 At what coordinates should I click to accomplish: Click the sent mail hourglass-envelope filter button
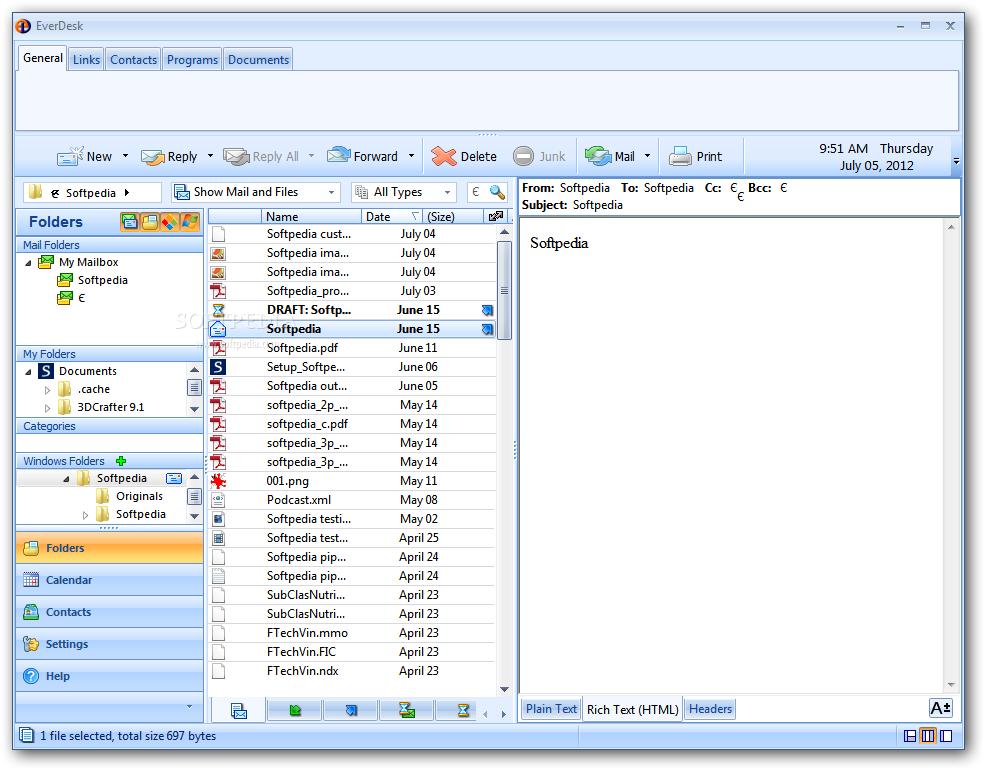(x=406, y=710)
